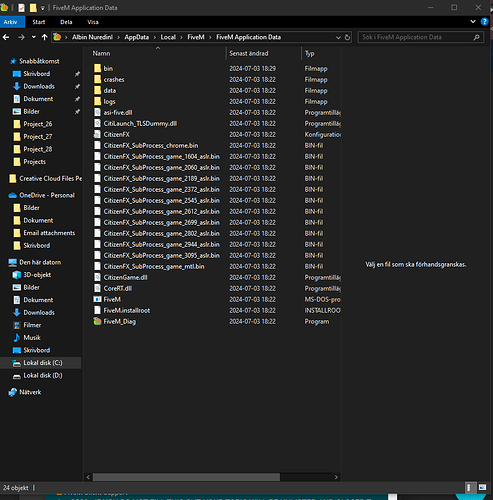Select the data folder icon
This screenshot has width=493, height=500.
coord(97,90)
